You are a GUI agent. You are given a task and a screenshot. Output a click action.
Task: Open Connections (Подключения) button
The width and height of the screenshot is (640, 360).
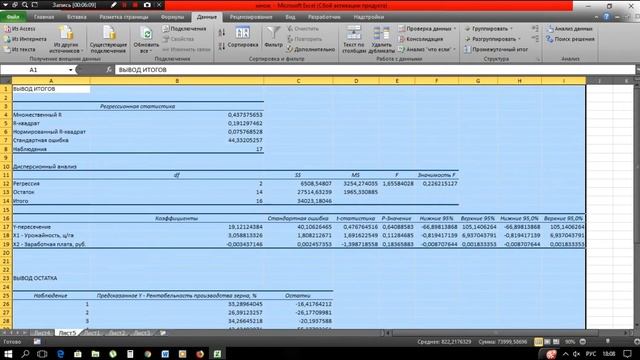[x=184, y=29]
